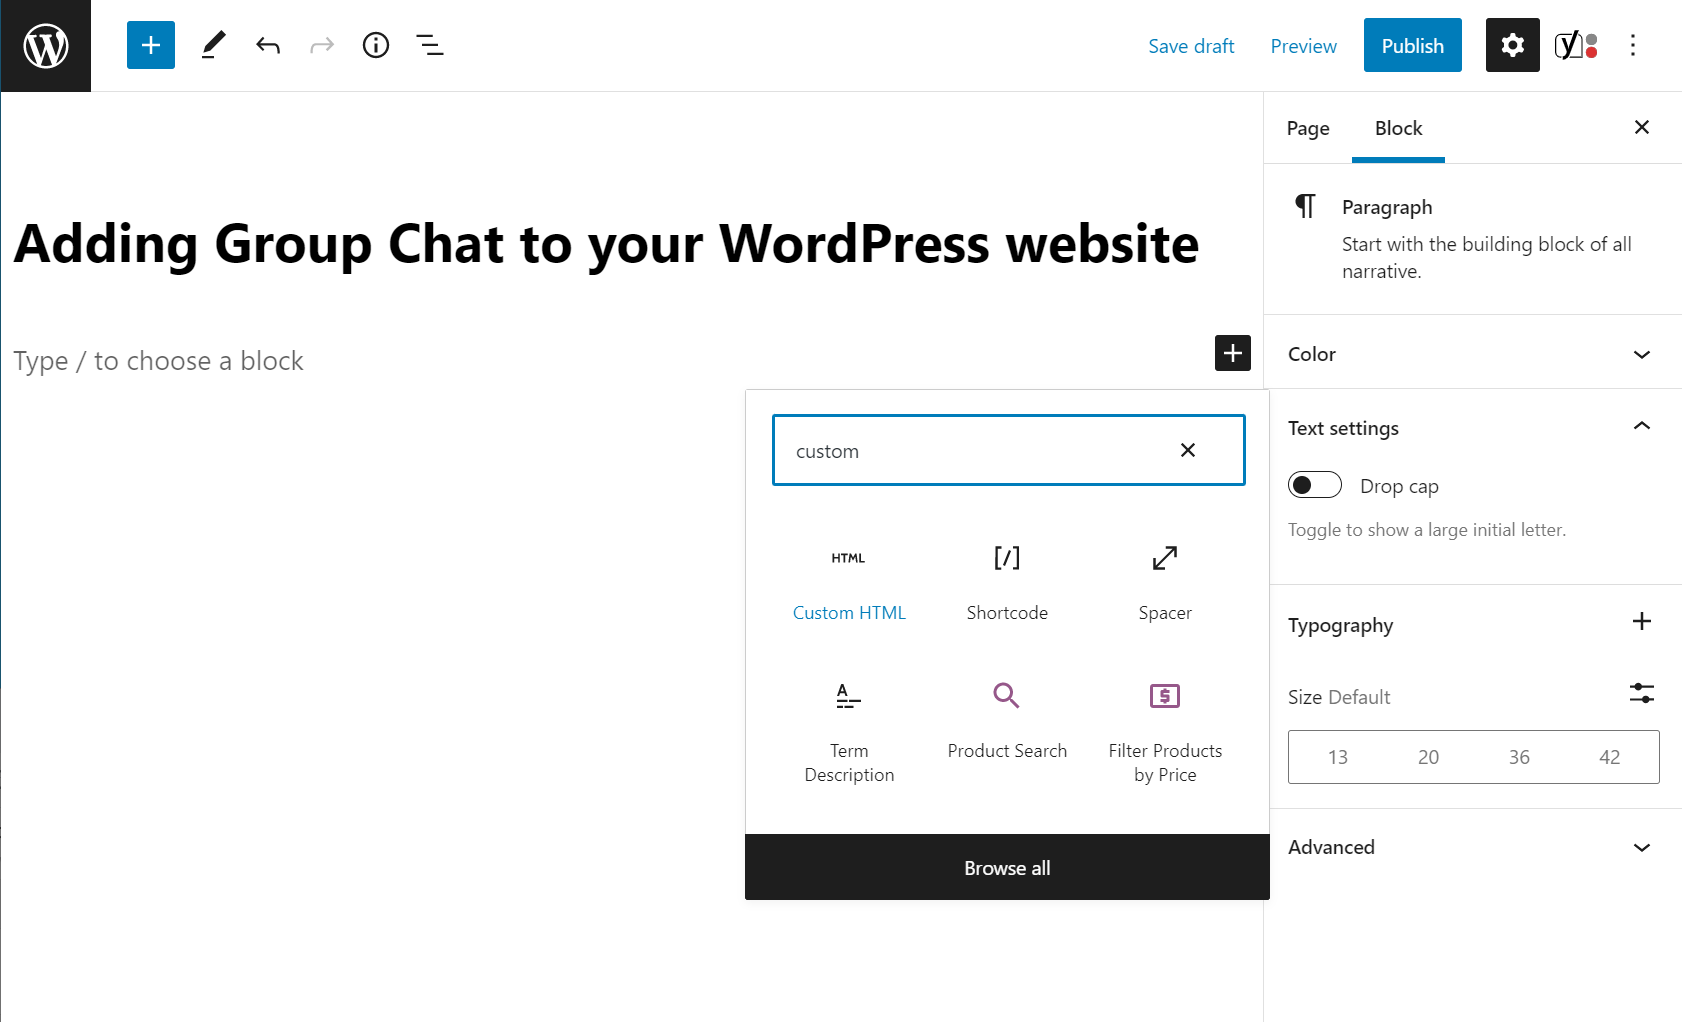This screenshot has width=1682, height=1022.
Task: Click the Publish button
Action: pos(1412,45)
